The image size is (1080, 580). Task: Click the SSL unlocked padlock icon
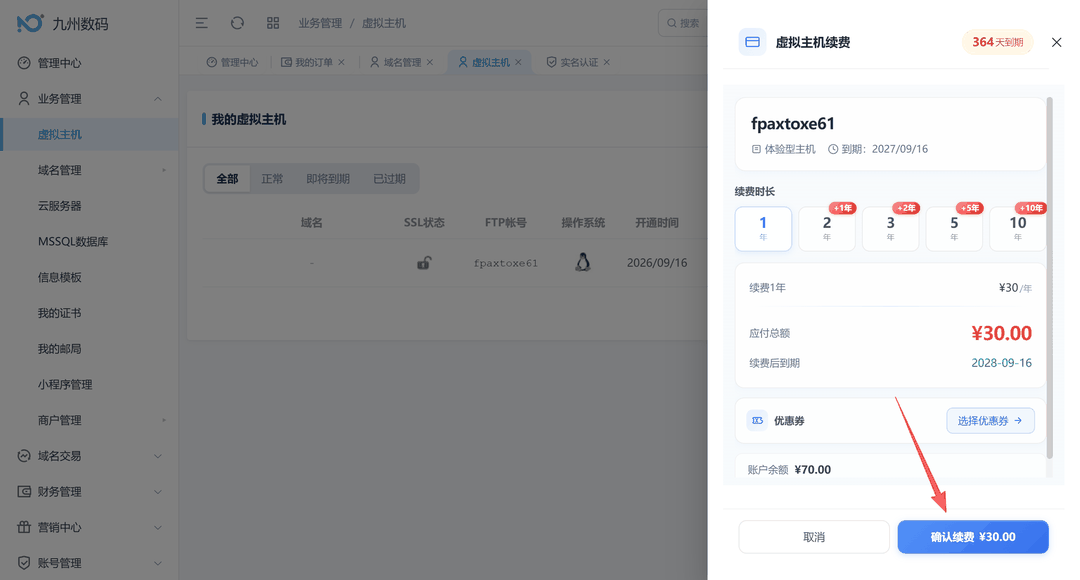click(x=424, y=262)
